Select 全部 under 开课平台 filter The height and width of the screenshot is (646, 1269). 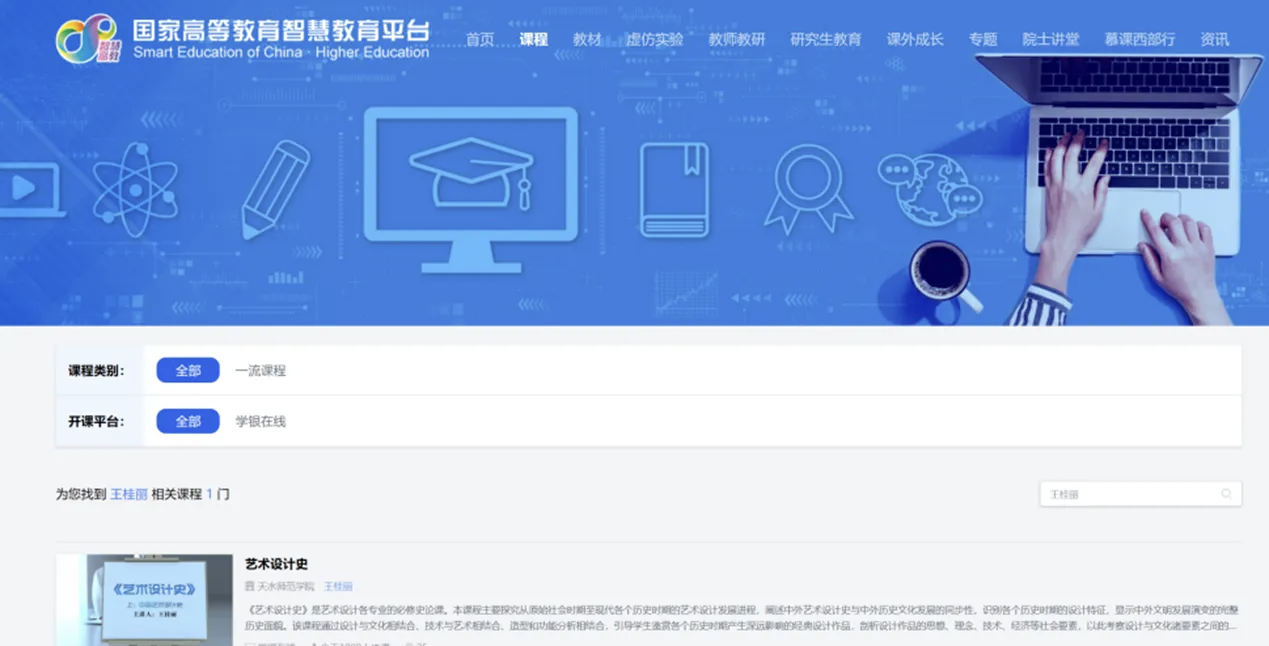[188, 421]
